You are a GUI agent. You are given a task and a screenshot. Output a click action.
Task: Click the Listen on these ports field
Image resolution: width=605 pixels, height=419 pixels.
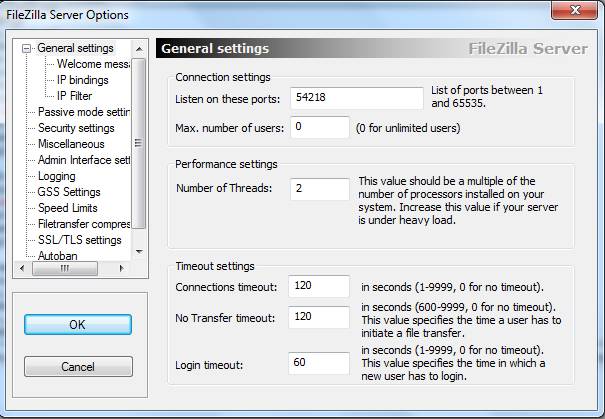pos(357,98)
